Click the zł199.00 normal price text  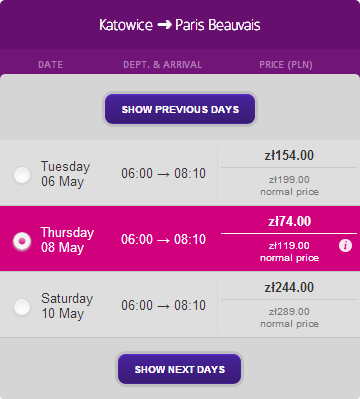(x=289, y=186)
